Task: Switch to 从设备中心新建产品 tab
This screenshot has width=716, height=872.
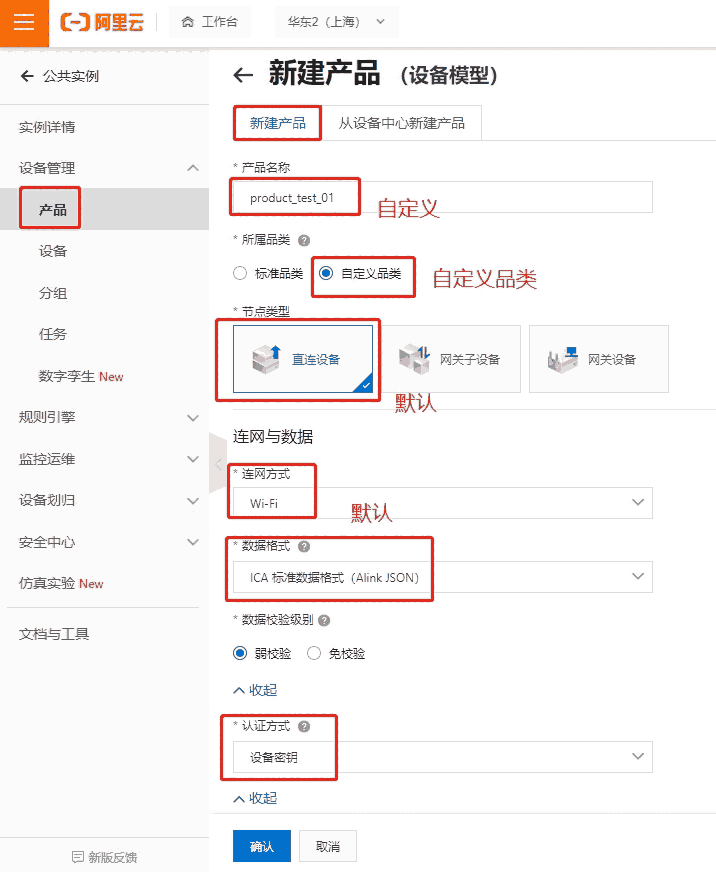Action: (x=401, y=123)
